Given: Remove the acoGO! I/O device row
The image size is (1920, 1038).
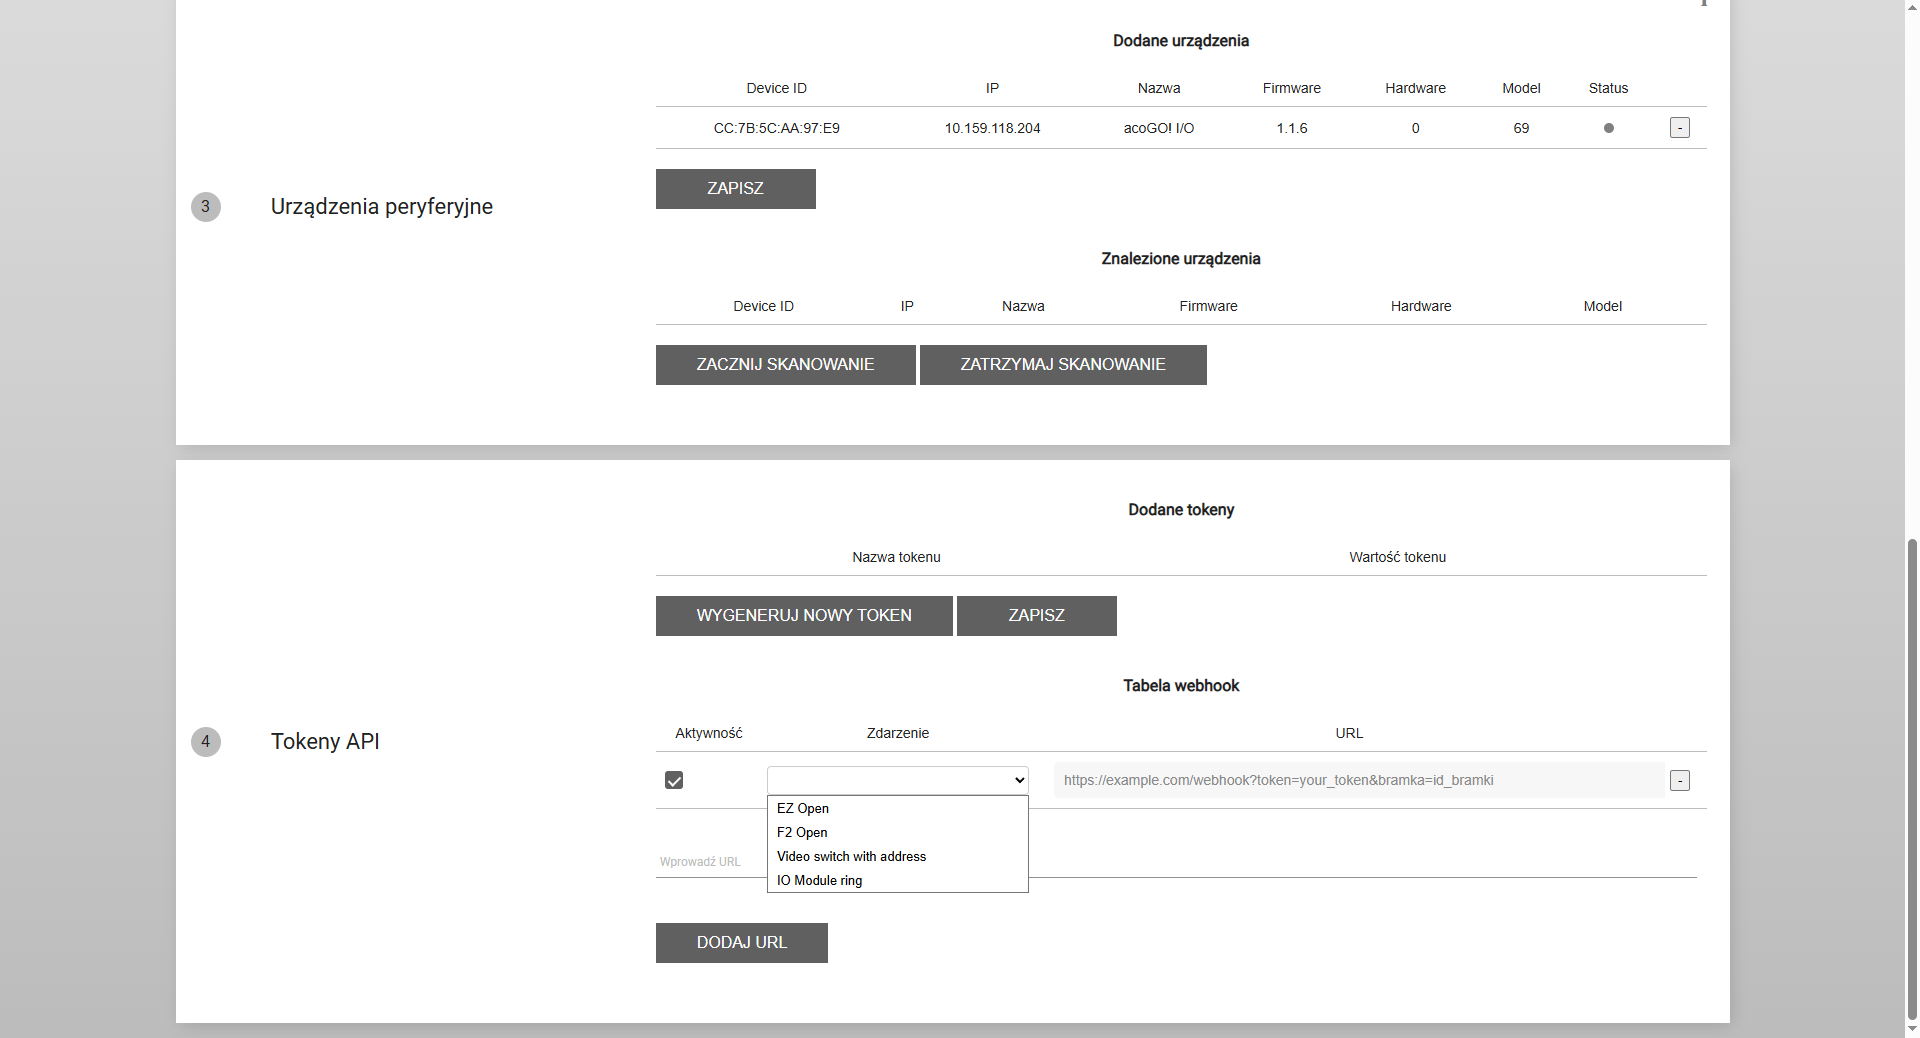Looking at the screenshot, I should [x=1679, y=128].
